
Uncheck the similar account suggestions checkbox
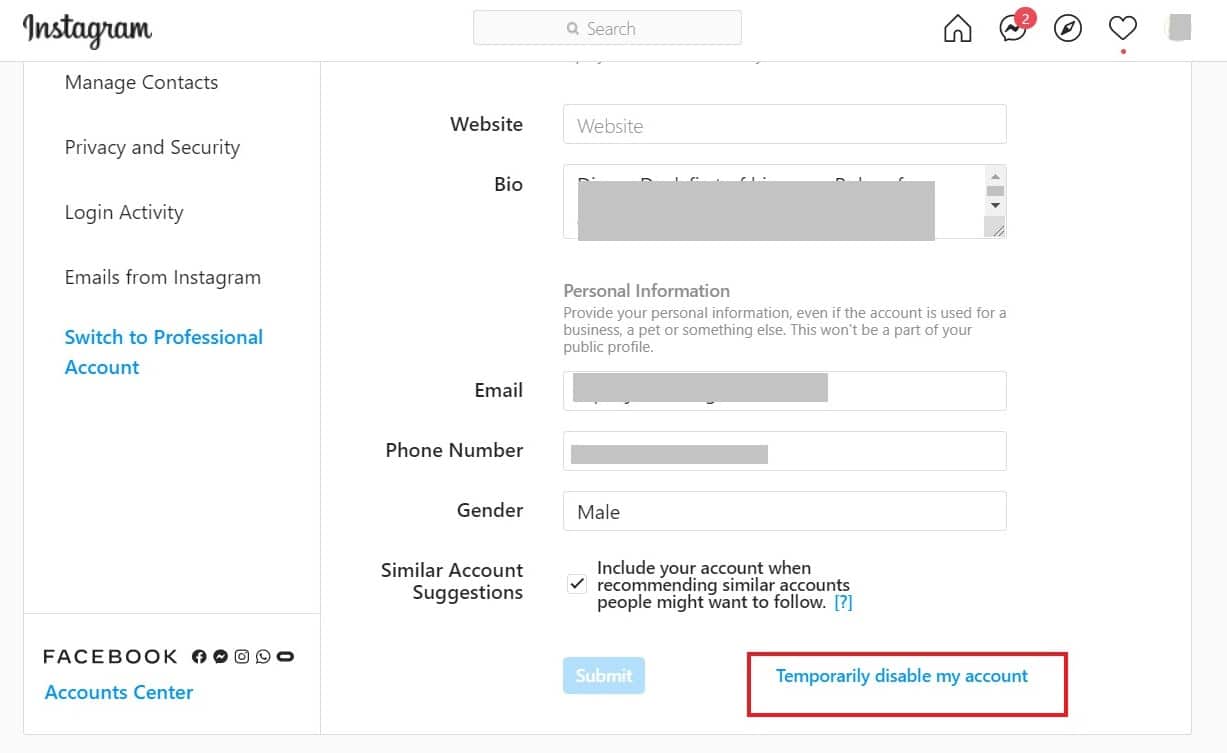coord(577,583)
